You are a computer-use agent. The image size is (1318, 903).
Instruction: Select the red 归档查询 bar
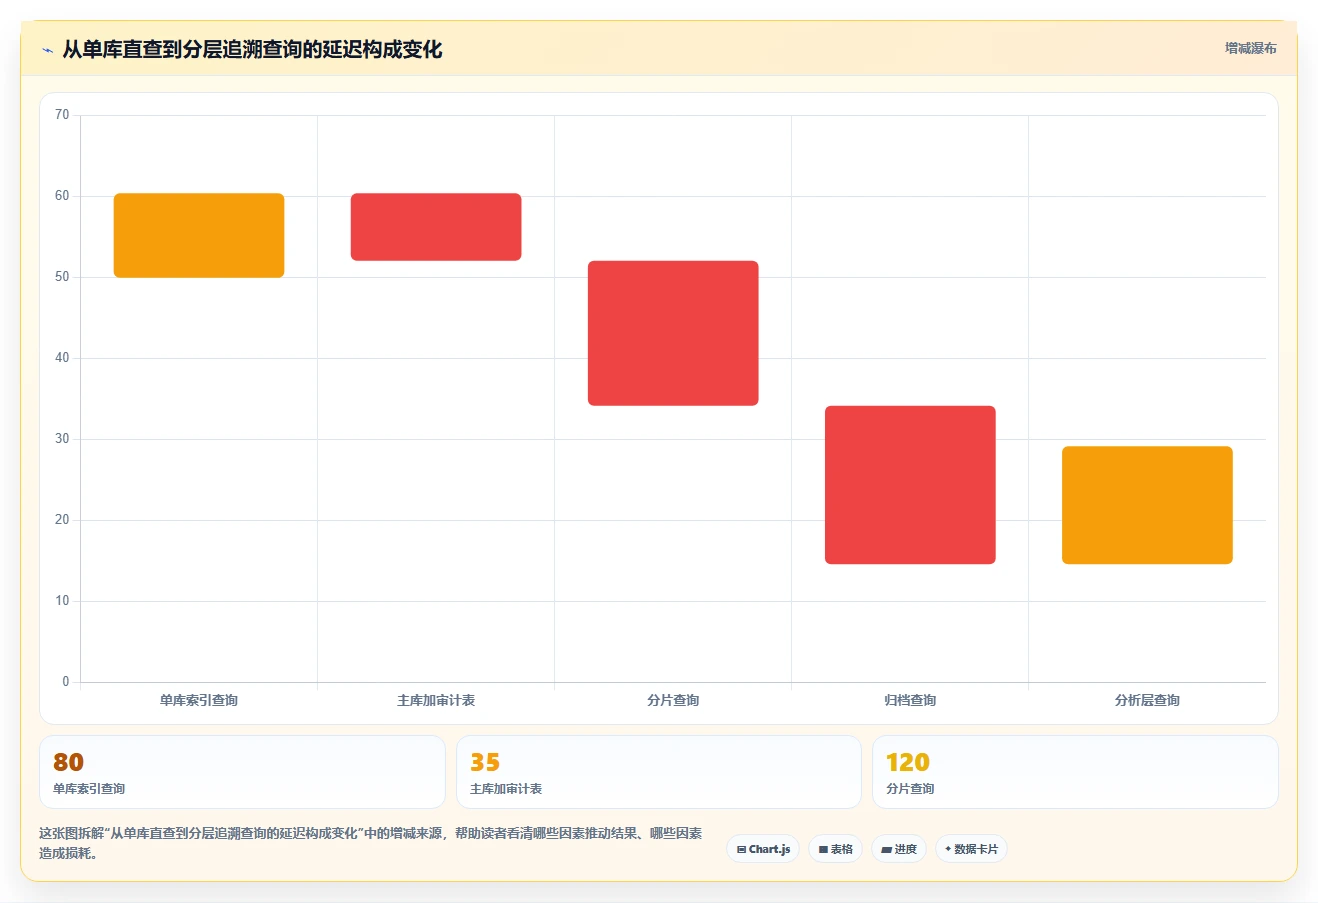[910, 485]
